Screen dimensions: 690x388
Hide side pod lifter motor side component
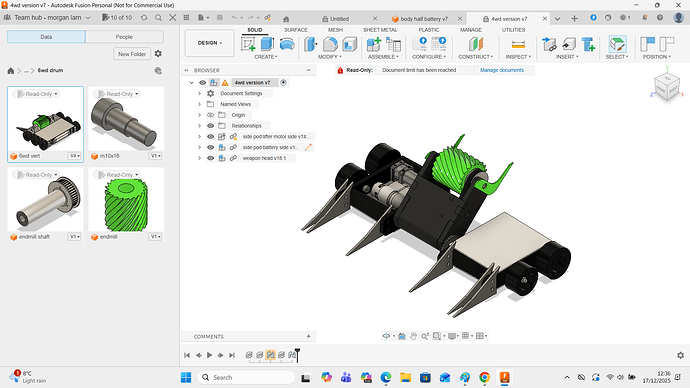(210, 136)
